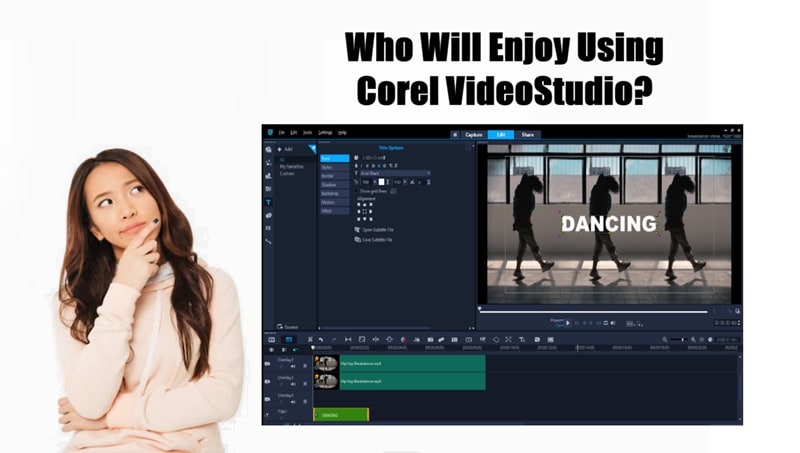Open the Media library panel icon
Screen dimensions: 800x453
pos(268,149)
